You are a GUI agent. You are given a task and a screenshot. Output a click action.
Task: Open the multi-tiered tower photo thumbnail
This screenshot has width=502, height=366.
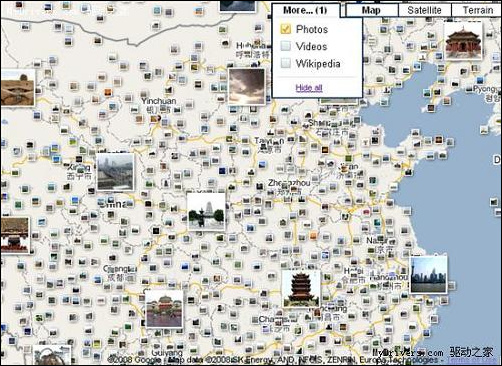coord(301,289)
